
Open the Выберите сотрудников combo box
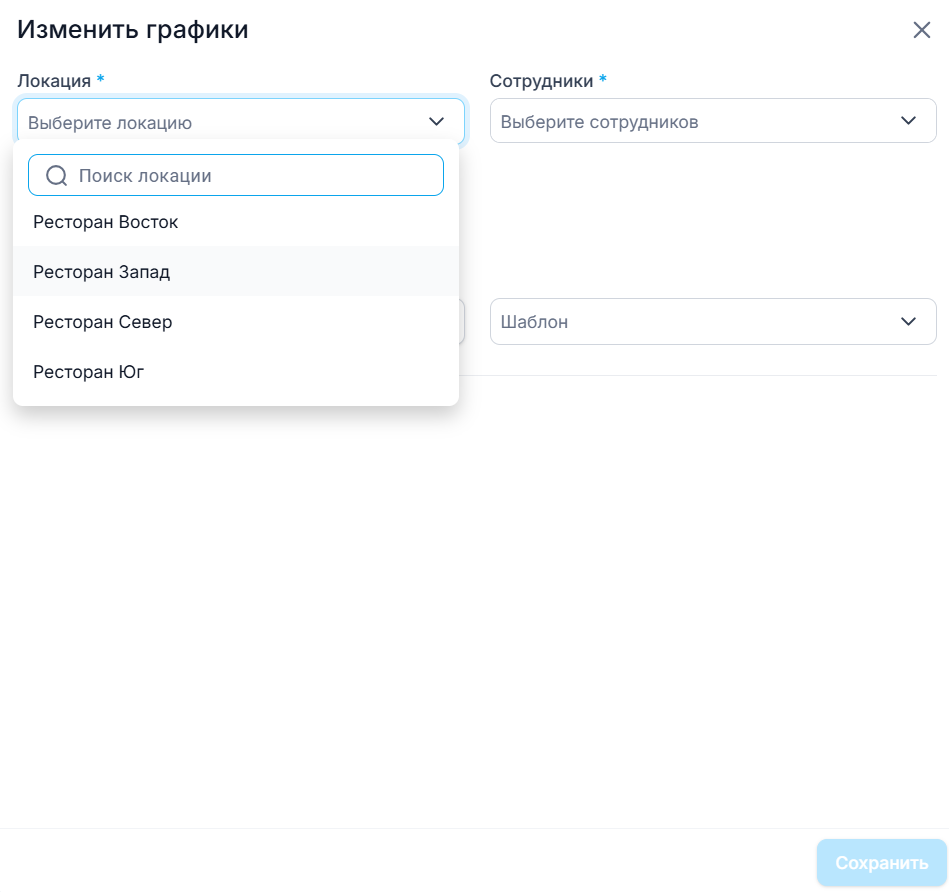[x=700, y=122]
